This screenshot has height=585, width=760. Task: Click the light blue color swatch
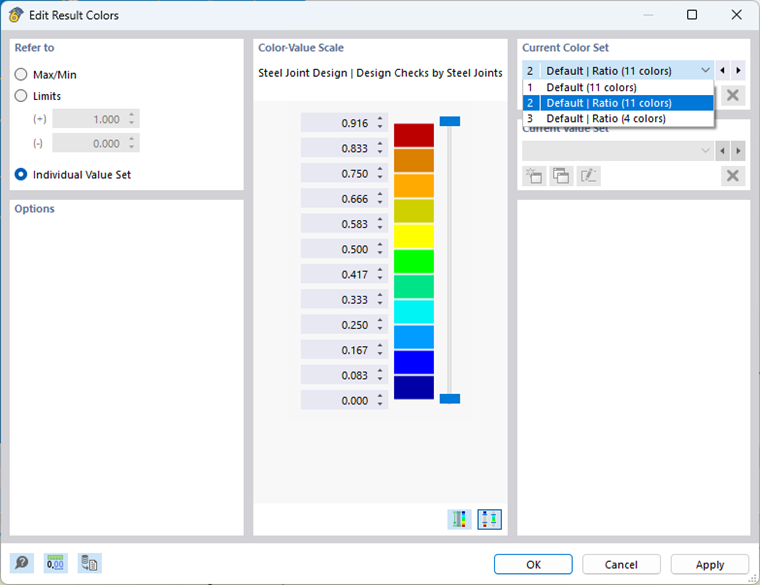[x=413, y=337]
